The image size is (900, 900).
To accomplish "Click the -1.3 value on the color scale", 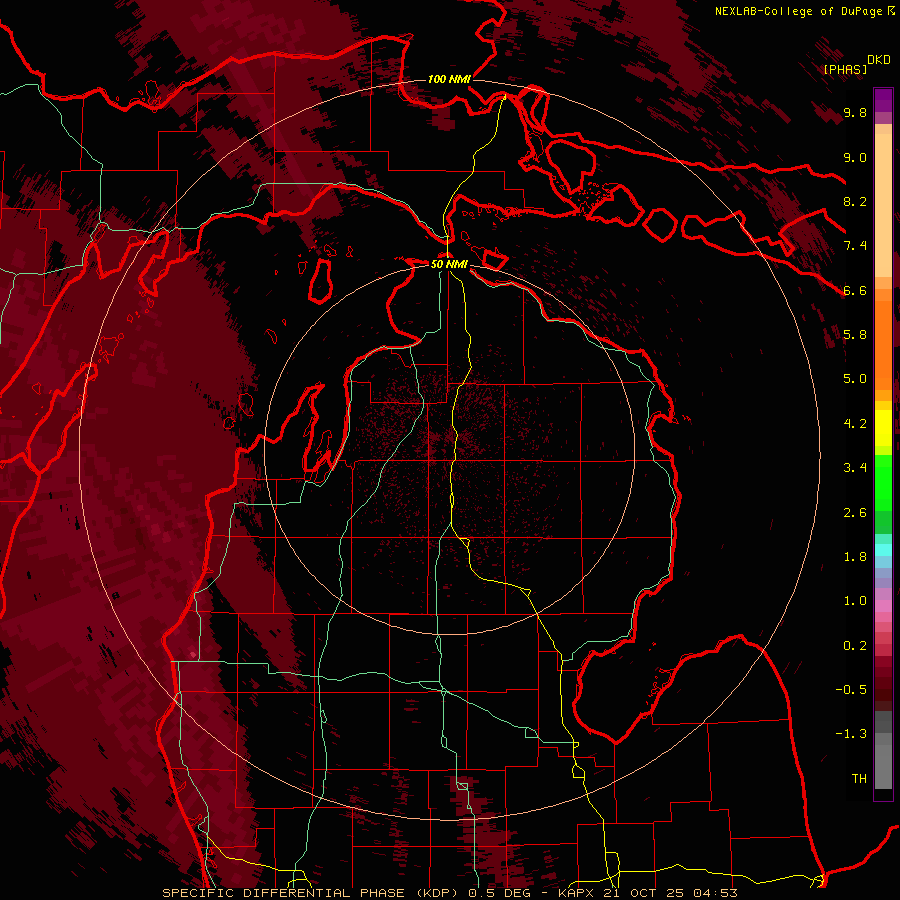I will 851,734.
